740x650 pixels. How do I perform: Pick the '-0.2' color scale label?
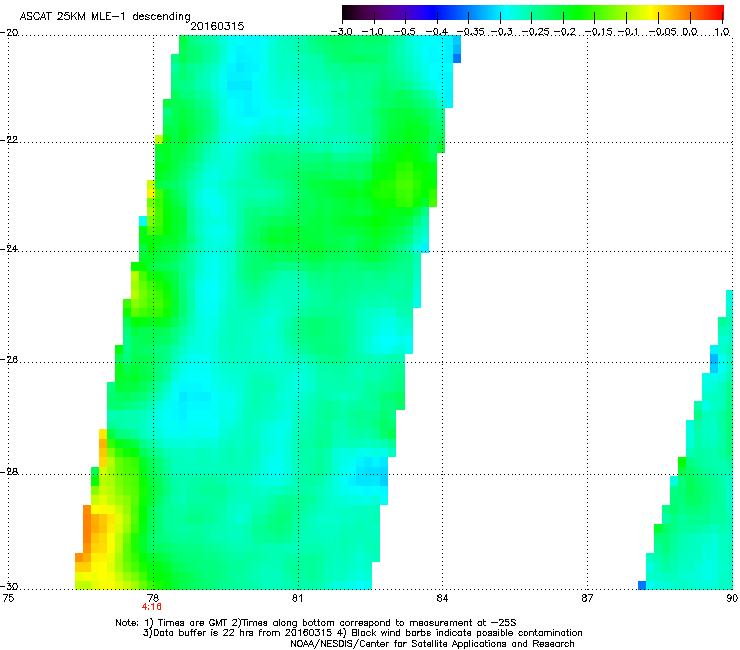click(565, 32)
